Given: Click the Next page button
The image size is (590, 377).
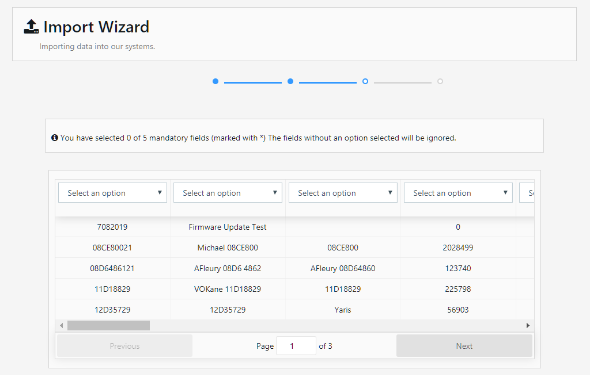Looking at the screenshot, I should pos(464,346).
